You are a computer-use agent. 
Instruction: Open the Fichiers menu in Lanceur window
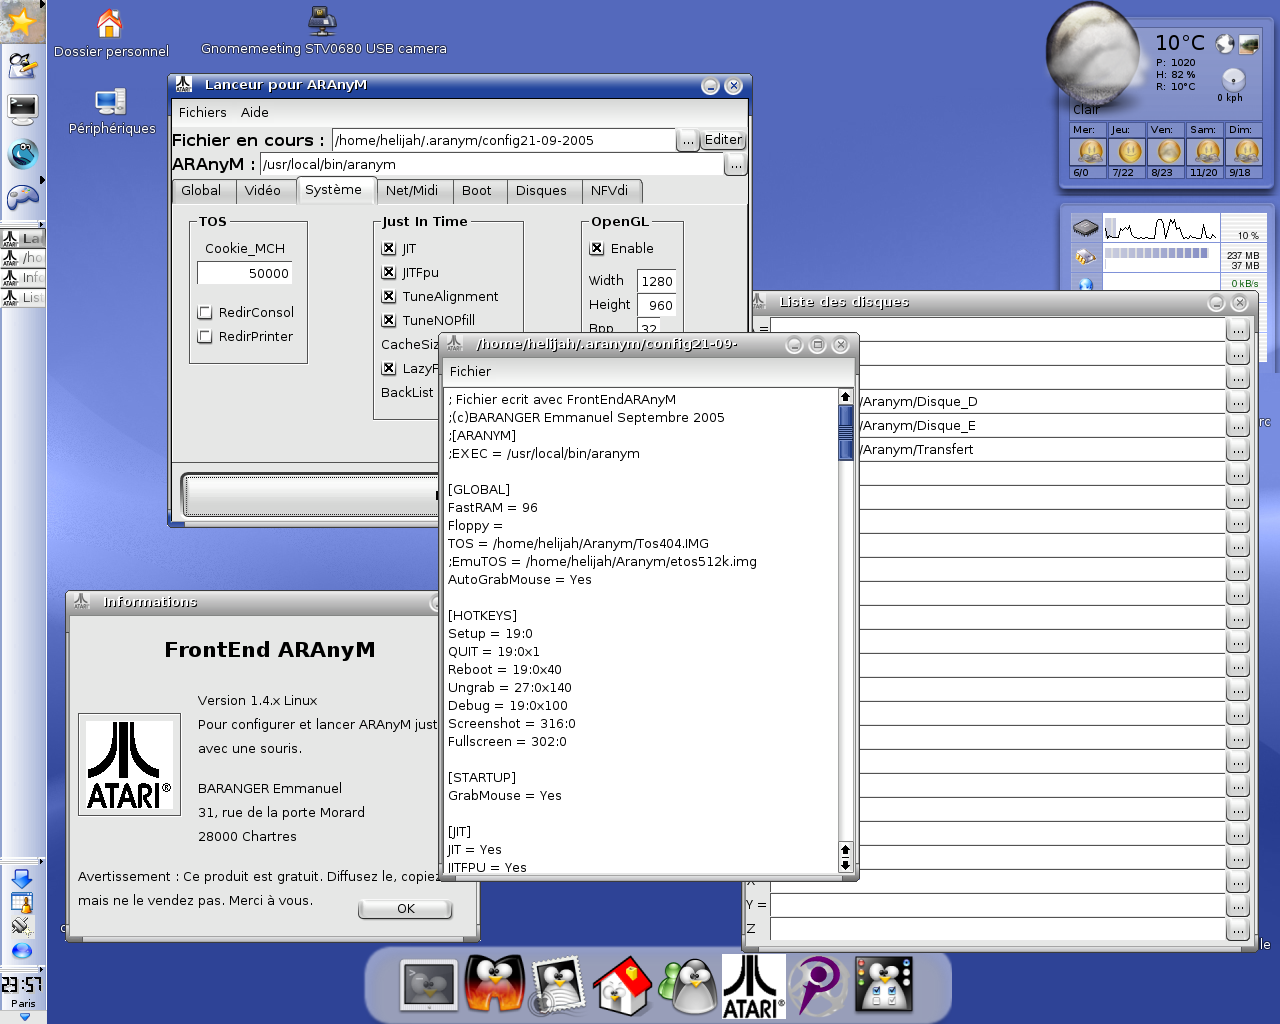(203, 113)
